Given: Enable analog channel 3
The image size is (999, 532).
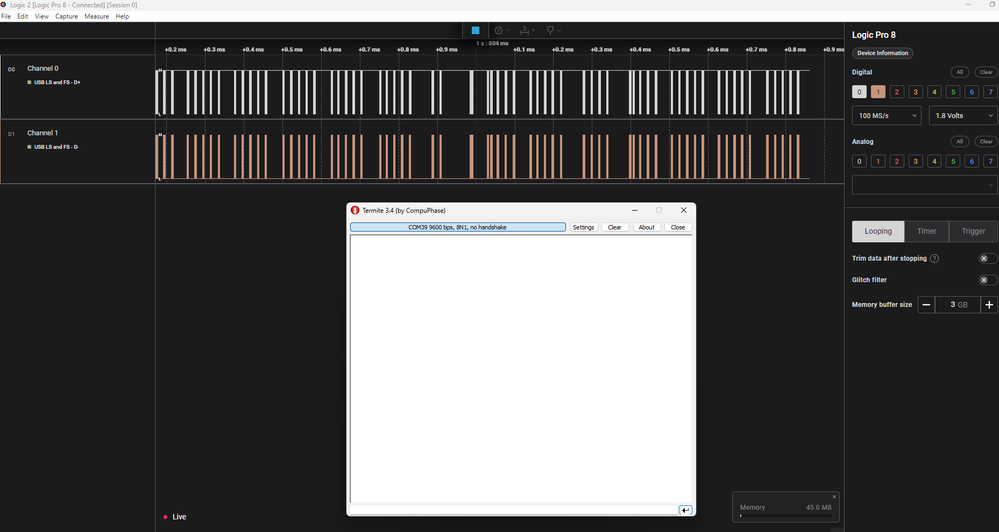Looking at the screenshot, I should pyautogui.click(x=916, y=161).
